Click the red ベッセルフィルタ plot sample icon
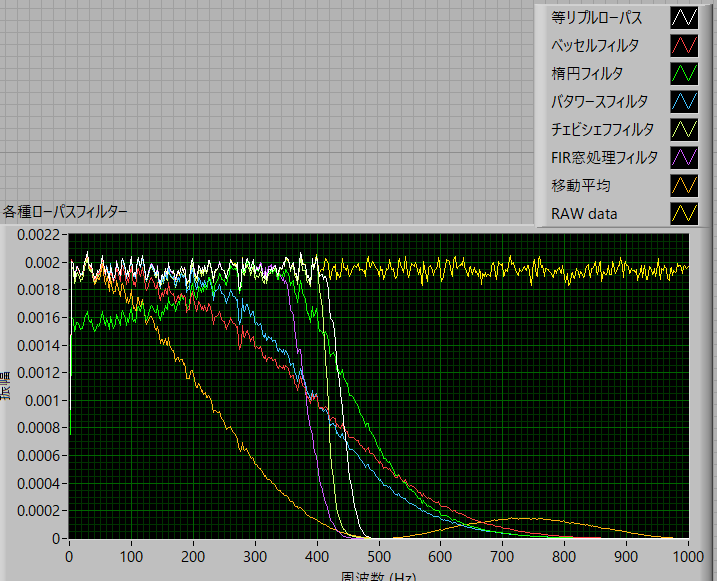This screenshot has width=717, height=581. 684,46
